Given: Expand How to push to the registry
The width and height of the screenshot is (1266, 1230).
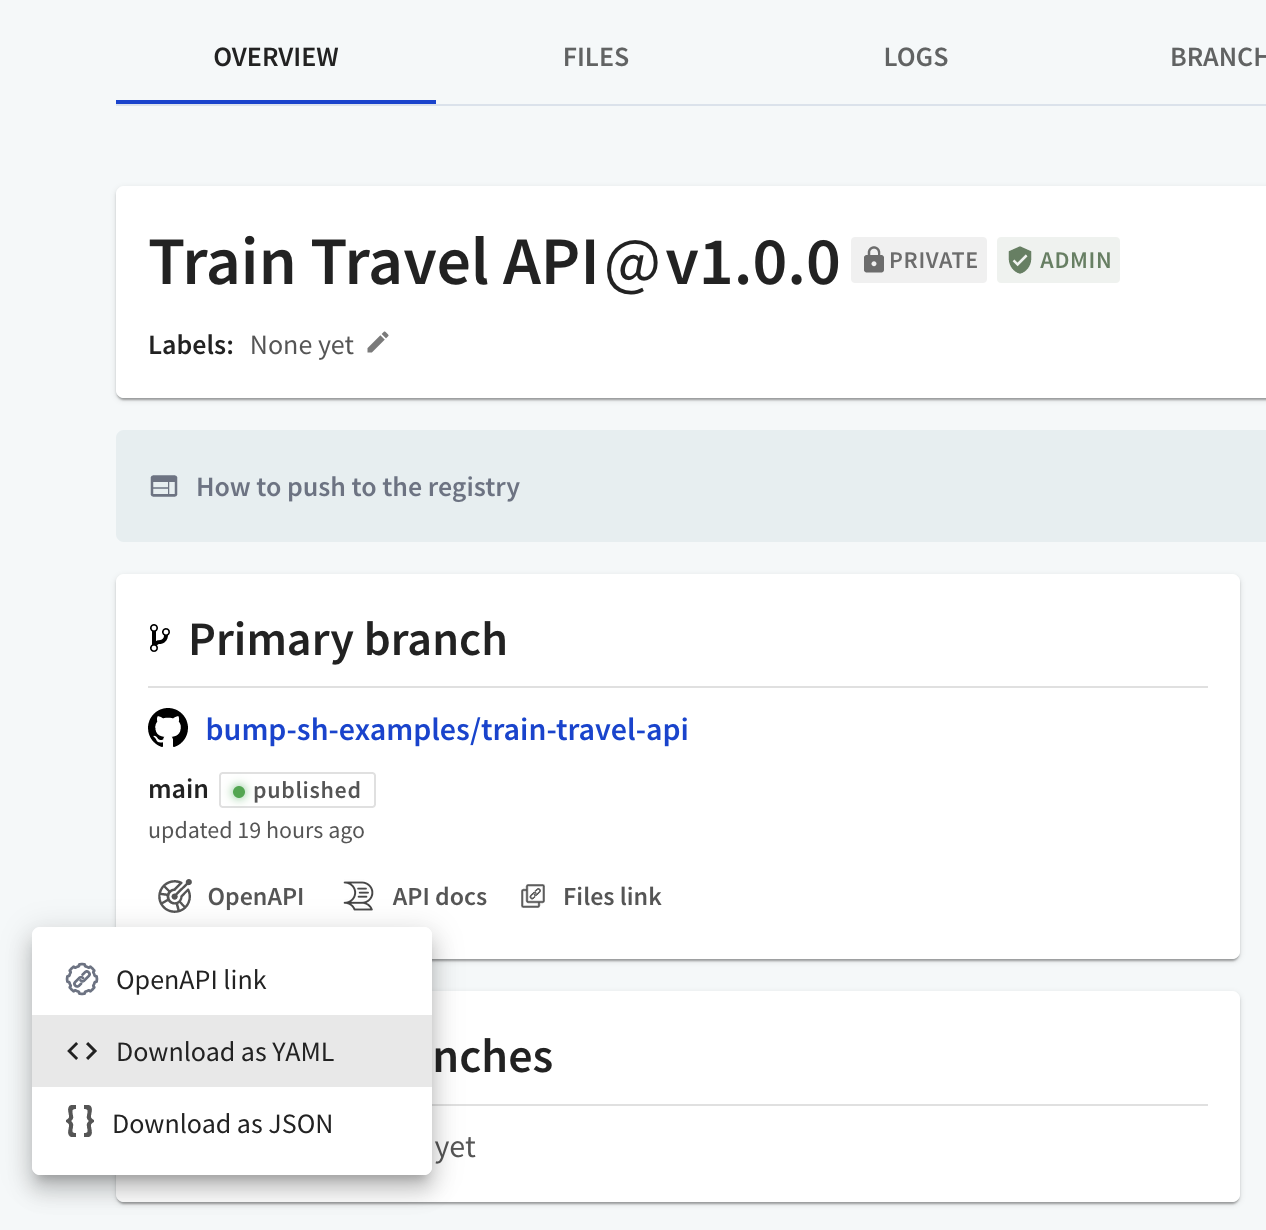Looking at the screenshot, I should 358,487.
